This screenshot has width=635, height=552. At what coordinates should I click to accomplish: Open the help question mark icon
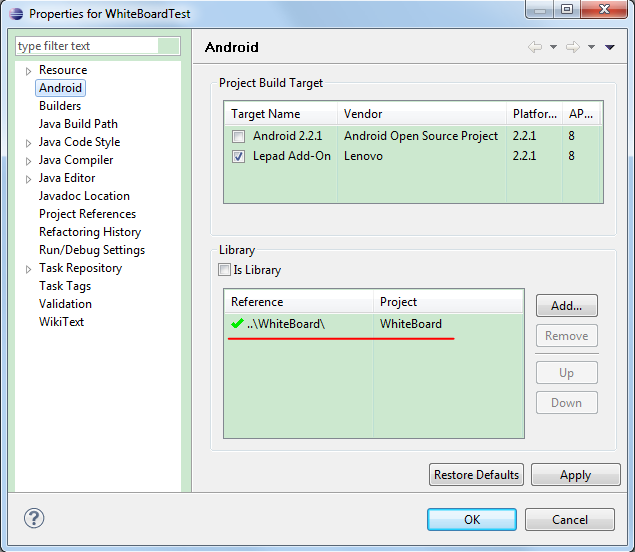(x=34, y=518)
